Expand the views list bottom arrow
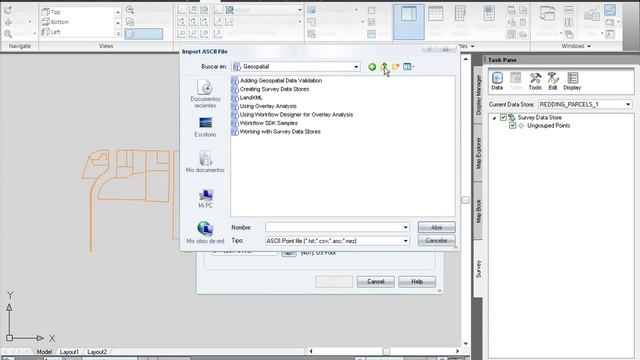Viewport: 640px width, 360px height. click(x=118, y=33)
